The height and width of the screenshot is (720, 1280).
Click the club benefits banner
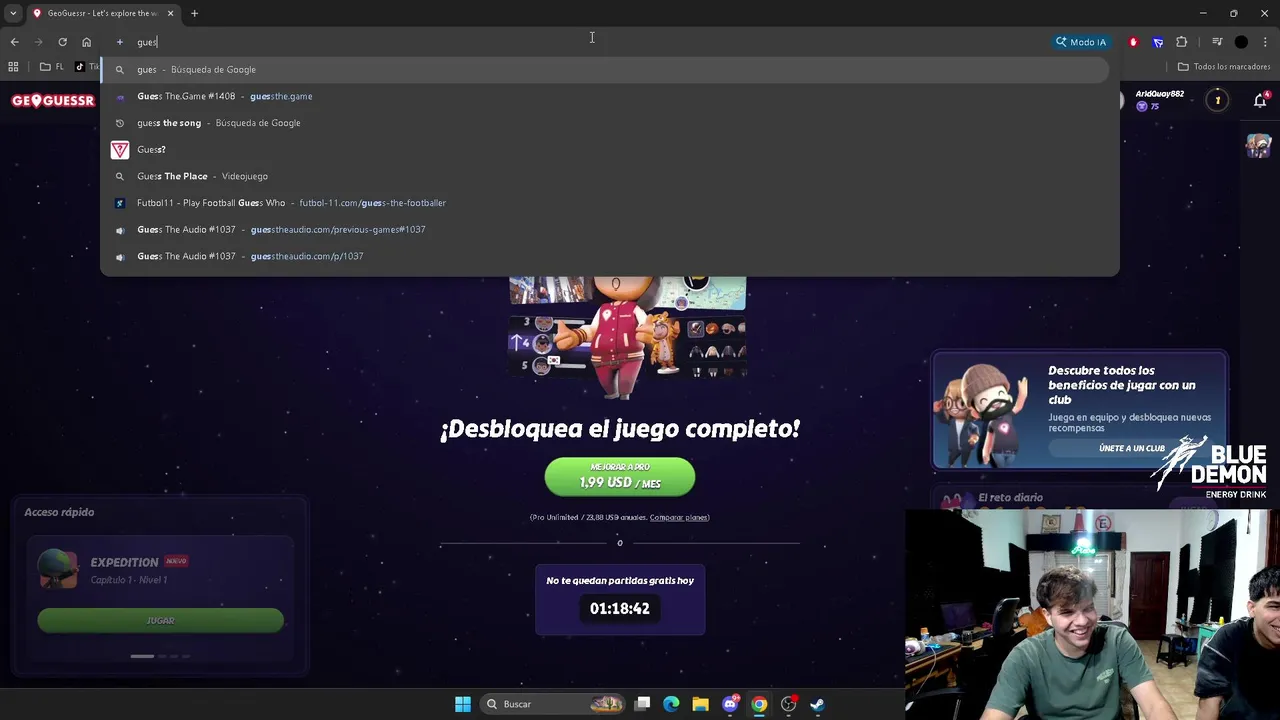tap(1079, 410)
